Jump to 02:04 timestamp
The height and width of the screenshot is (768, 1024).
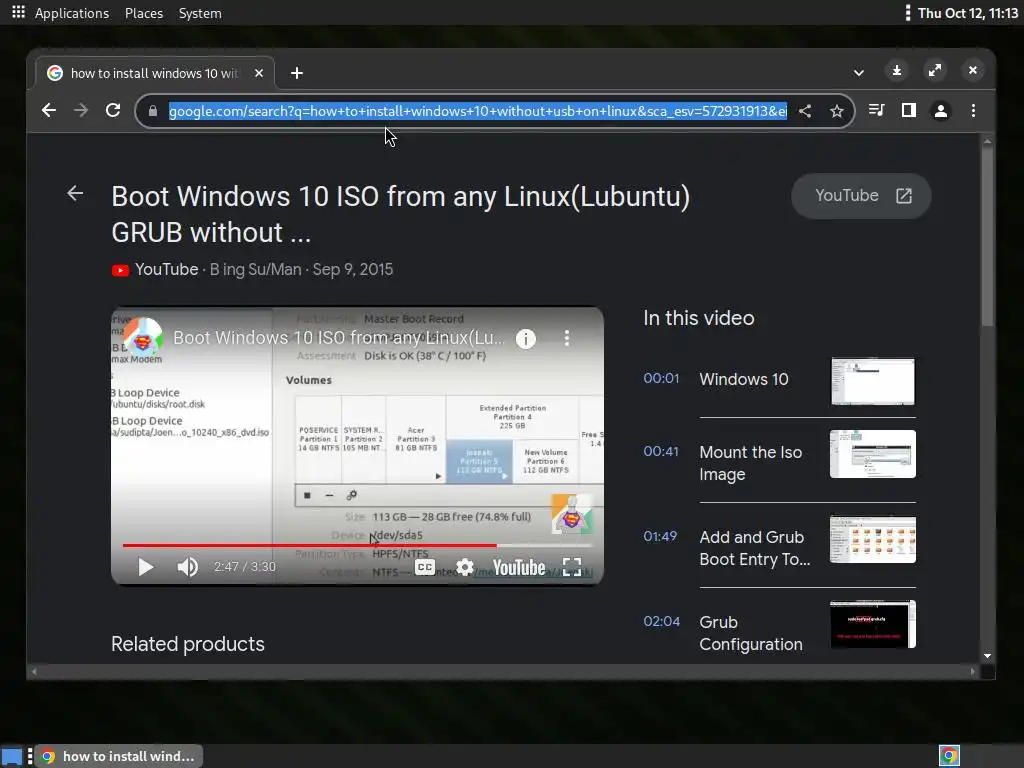[x=662, y=622]
